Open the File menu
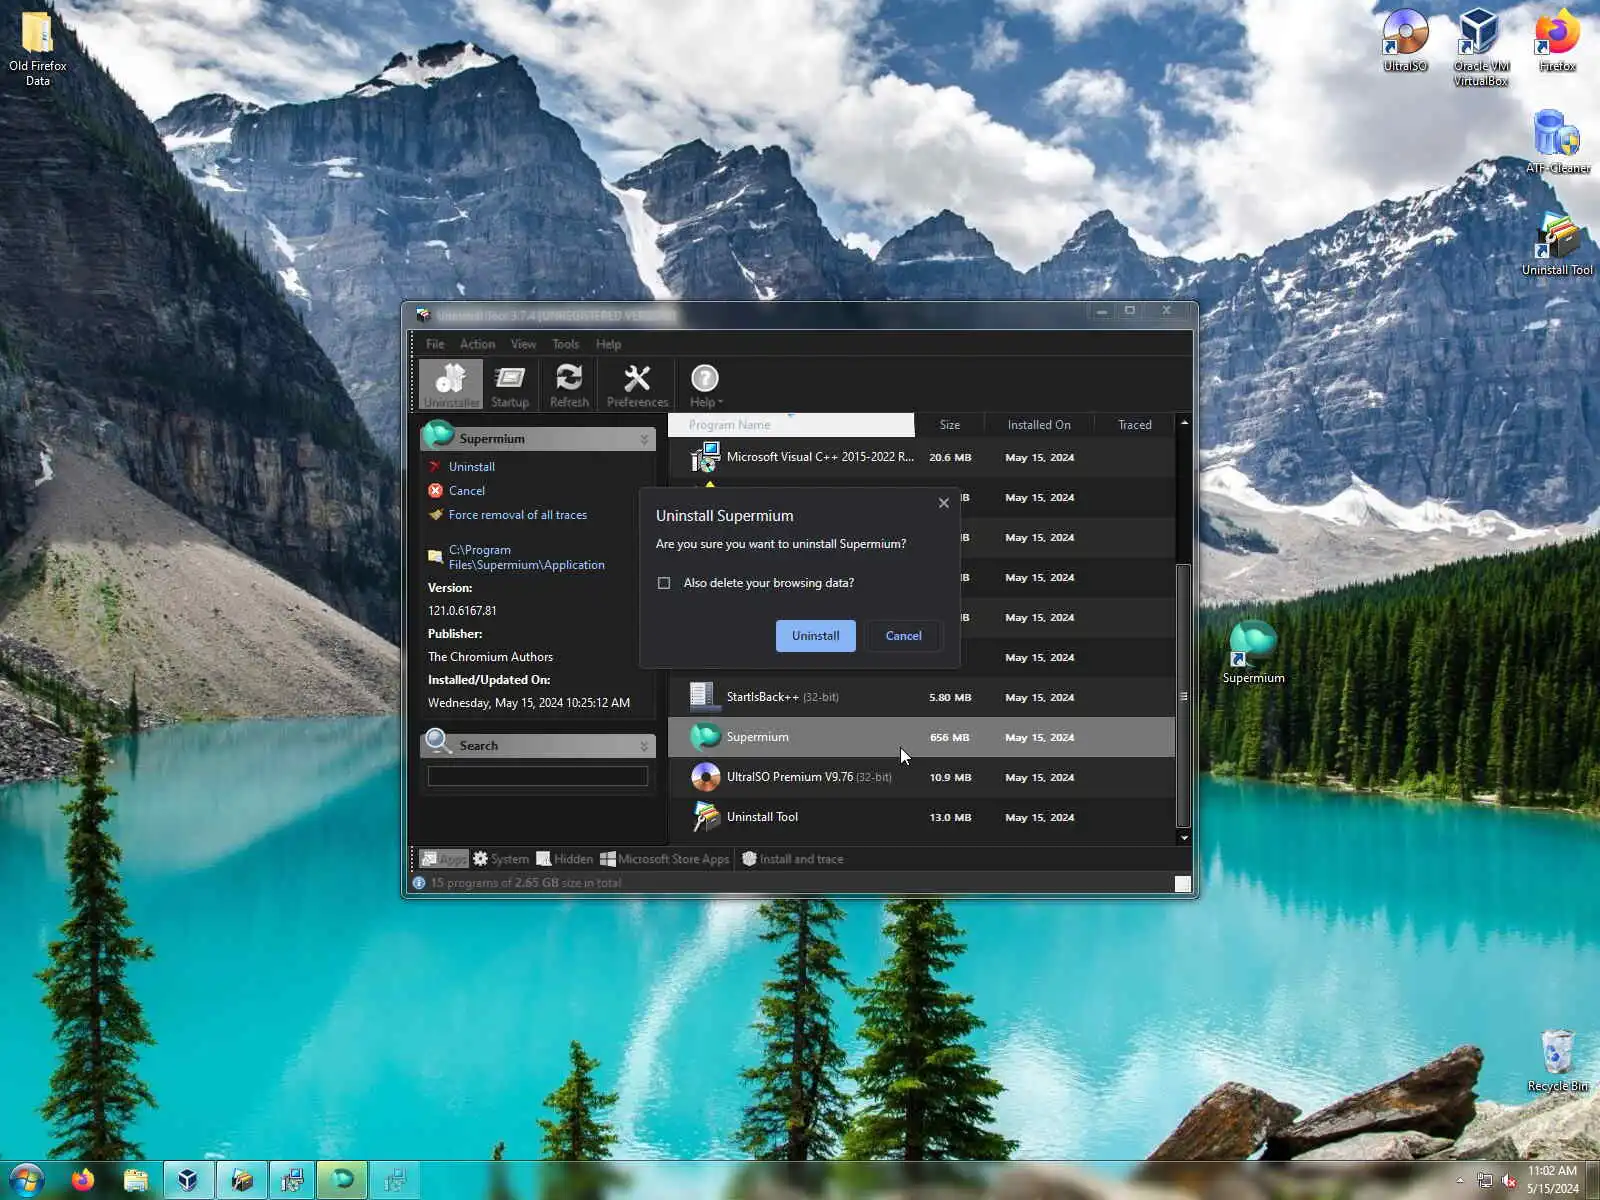The width and height of the screenshot is (1600, 1200). coord(435,344)
